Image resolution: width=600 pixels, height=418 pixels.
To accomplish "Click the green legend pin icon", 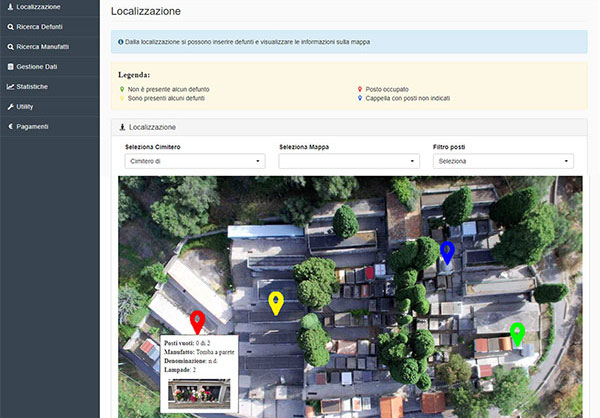I will [x=122, y=89].
